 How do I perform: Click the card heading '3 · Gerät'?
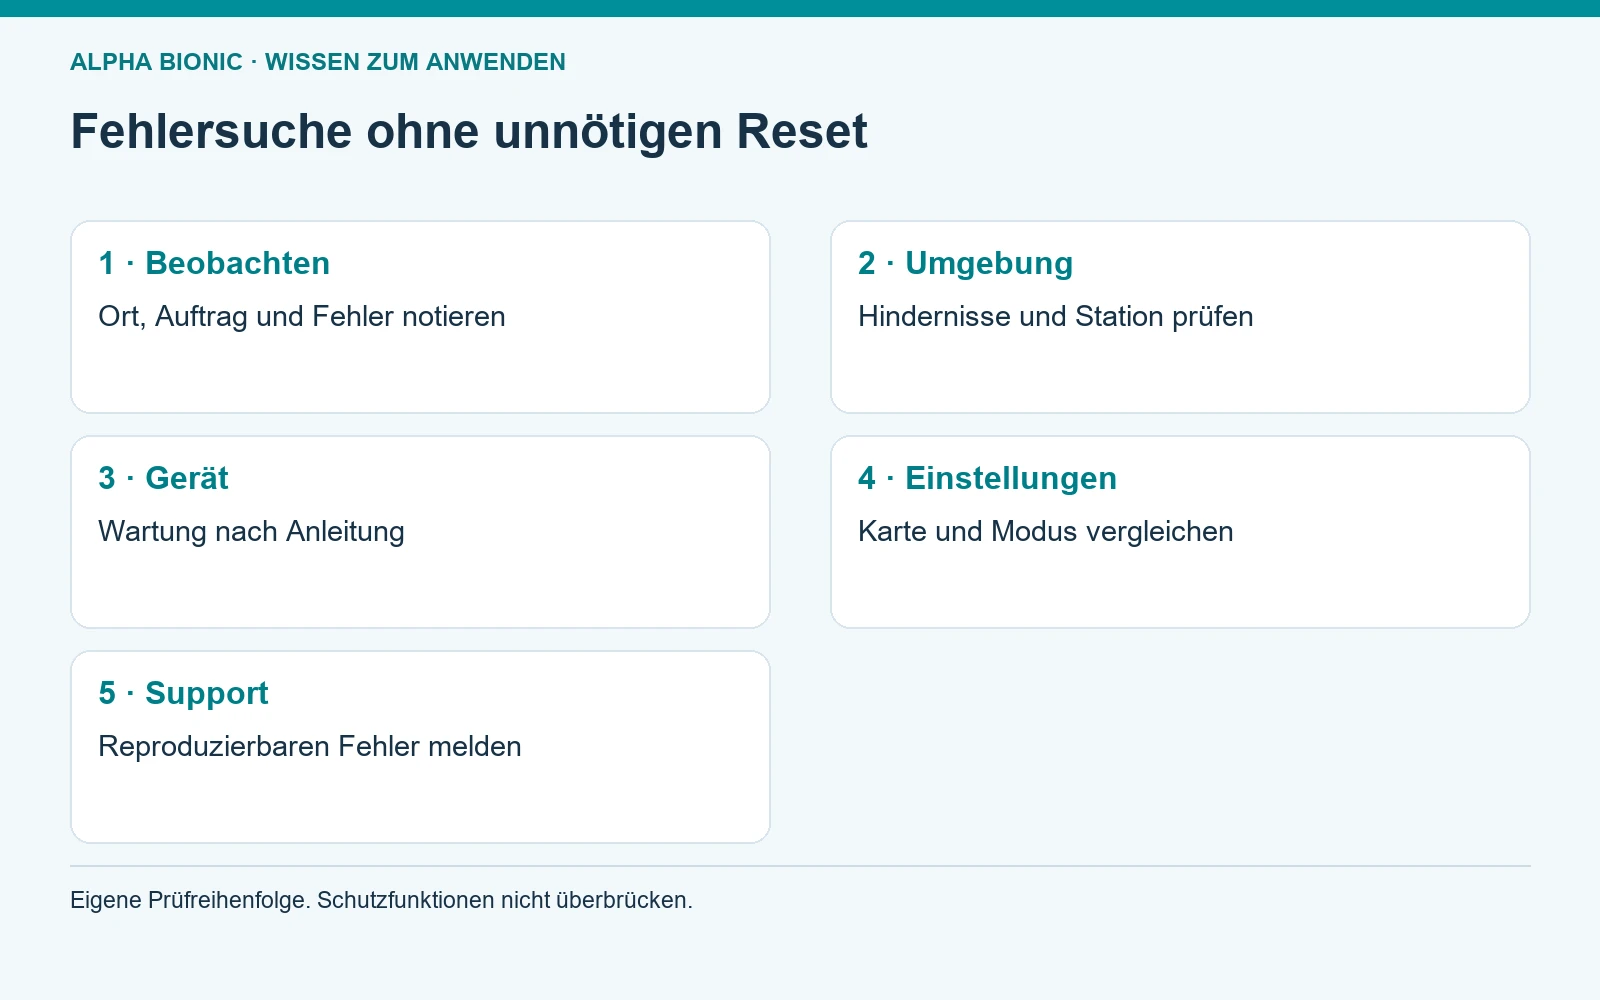(x=163, y=478)
